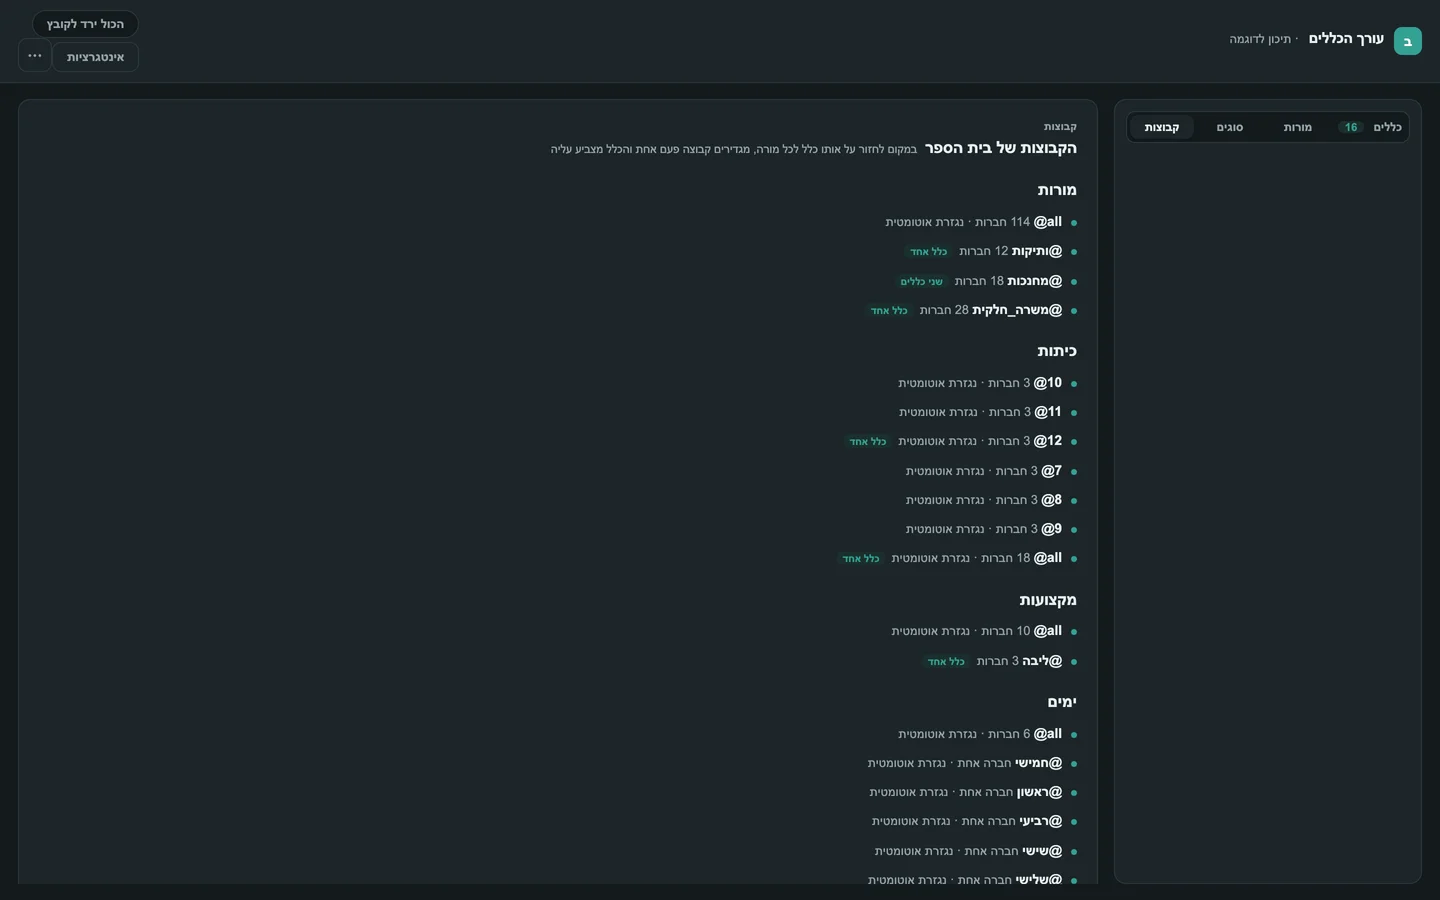Click the teal ב app logo
This screenshot has width=1440, height=900.
point(1407,41)
